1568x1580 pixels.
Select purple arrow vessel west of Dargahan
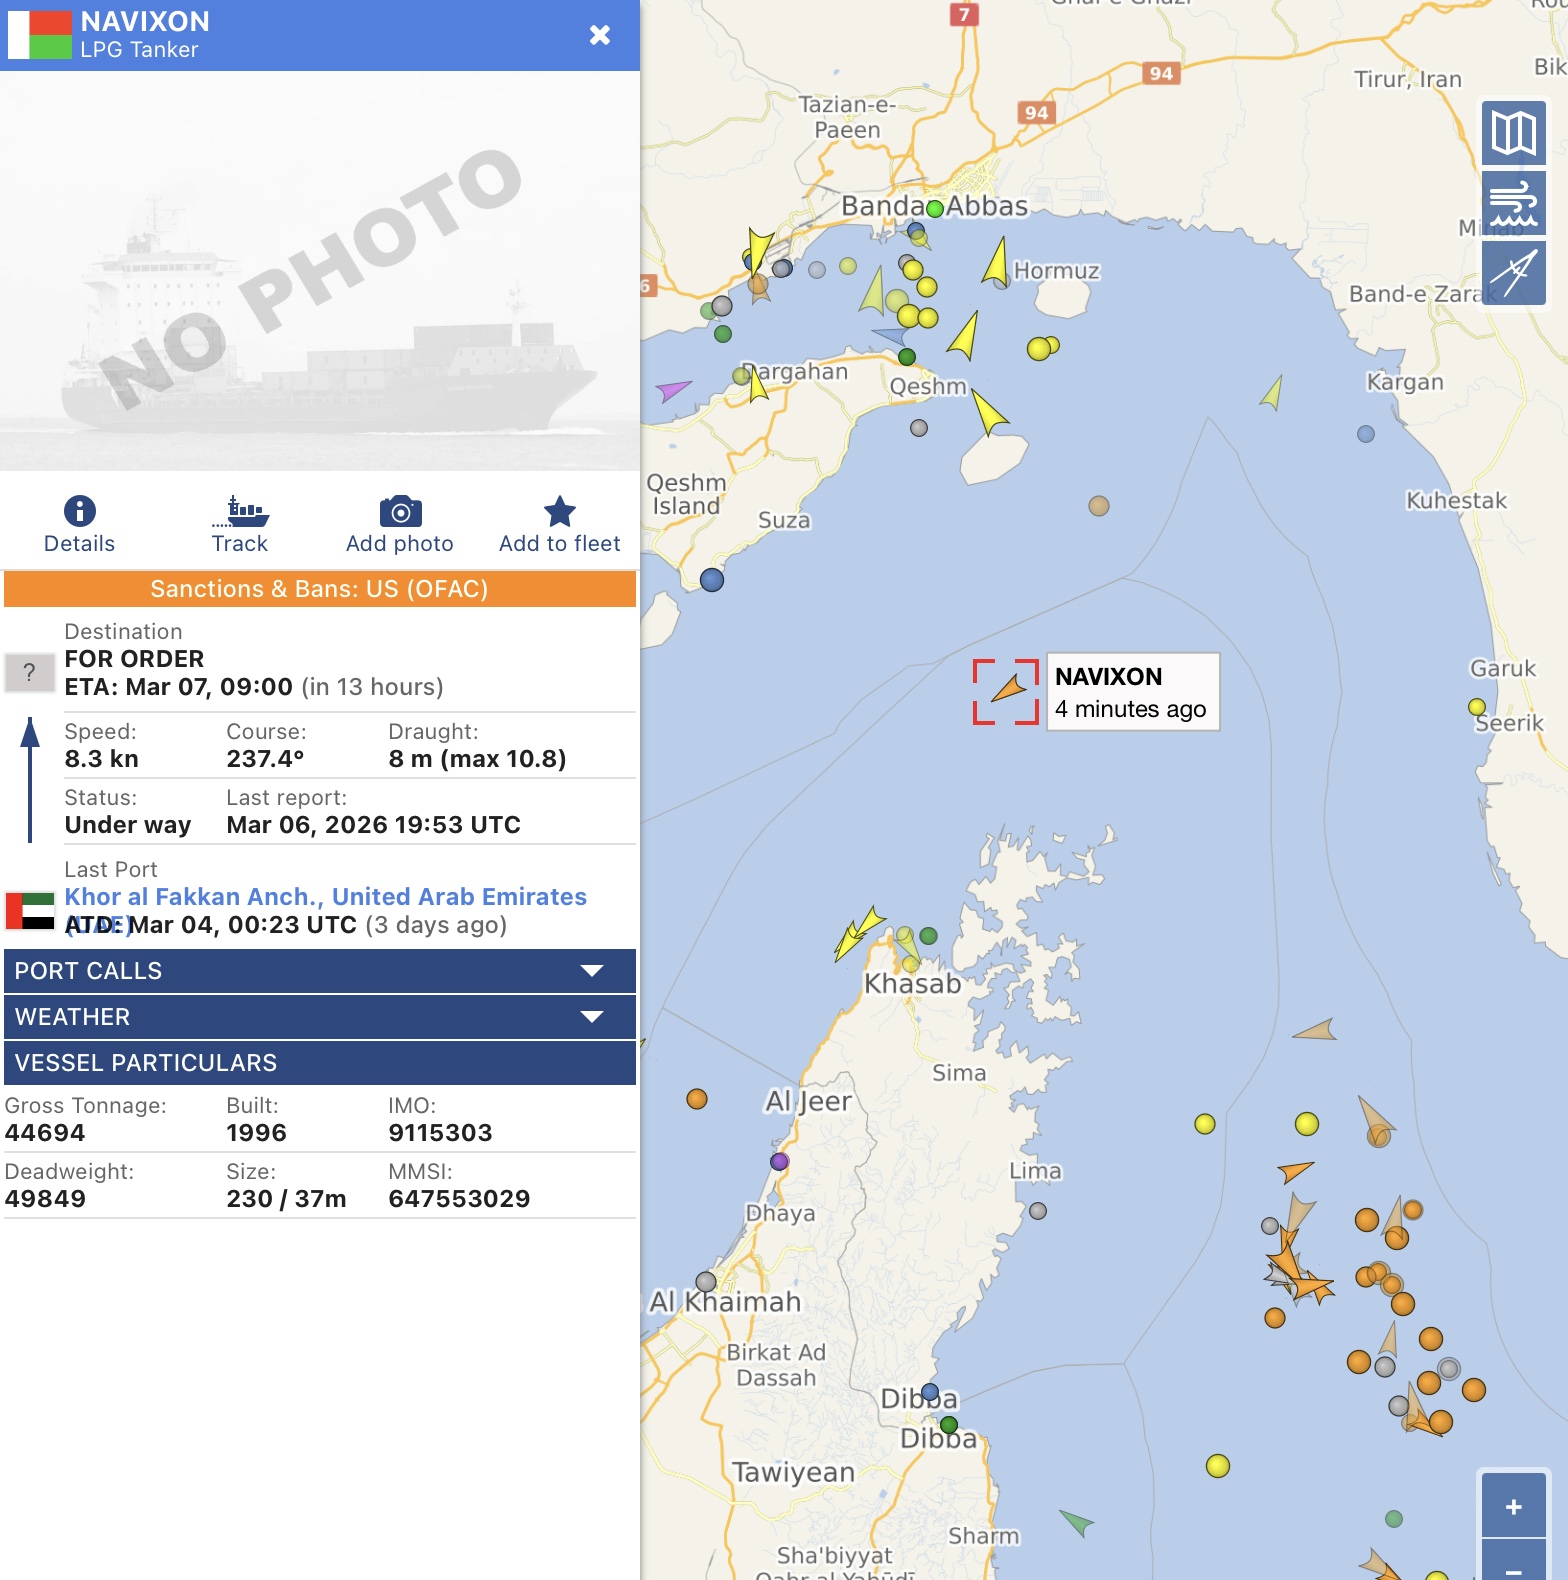[673, 389]
